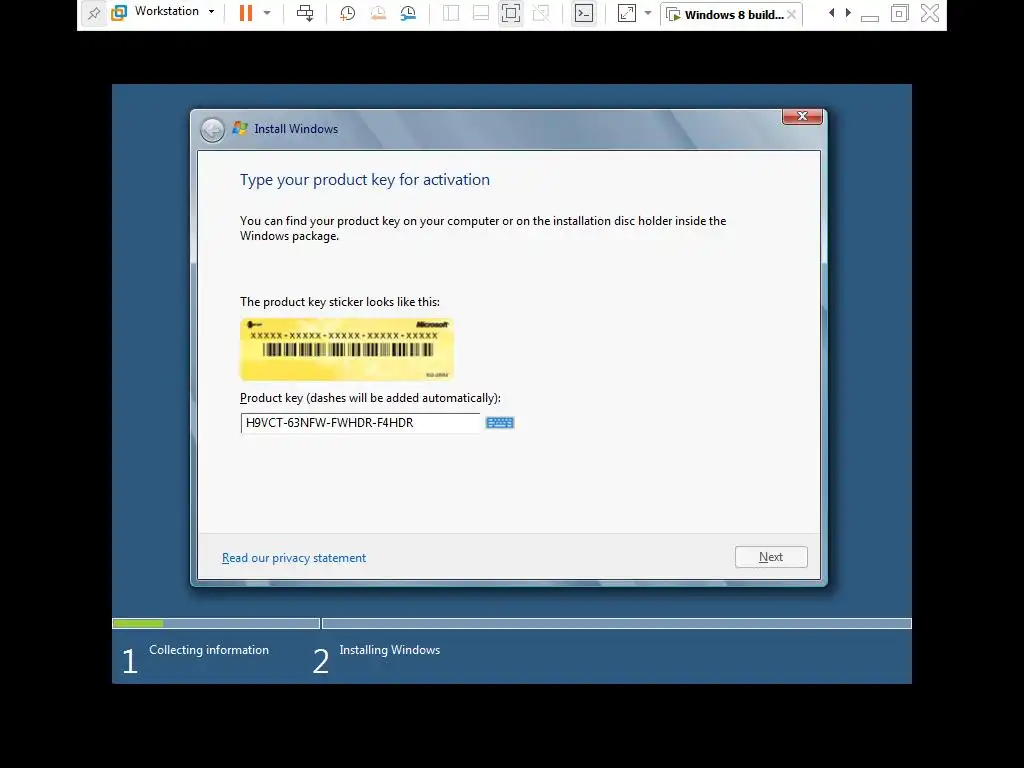Go to the next tab arrow
The height and width of the screenshot is (768, 1024).
pyautogui.click(x=848, y=12)
